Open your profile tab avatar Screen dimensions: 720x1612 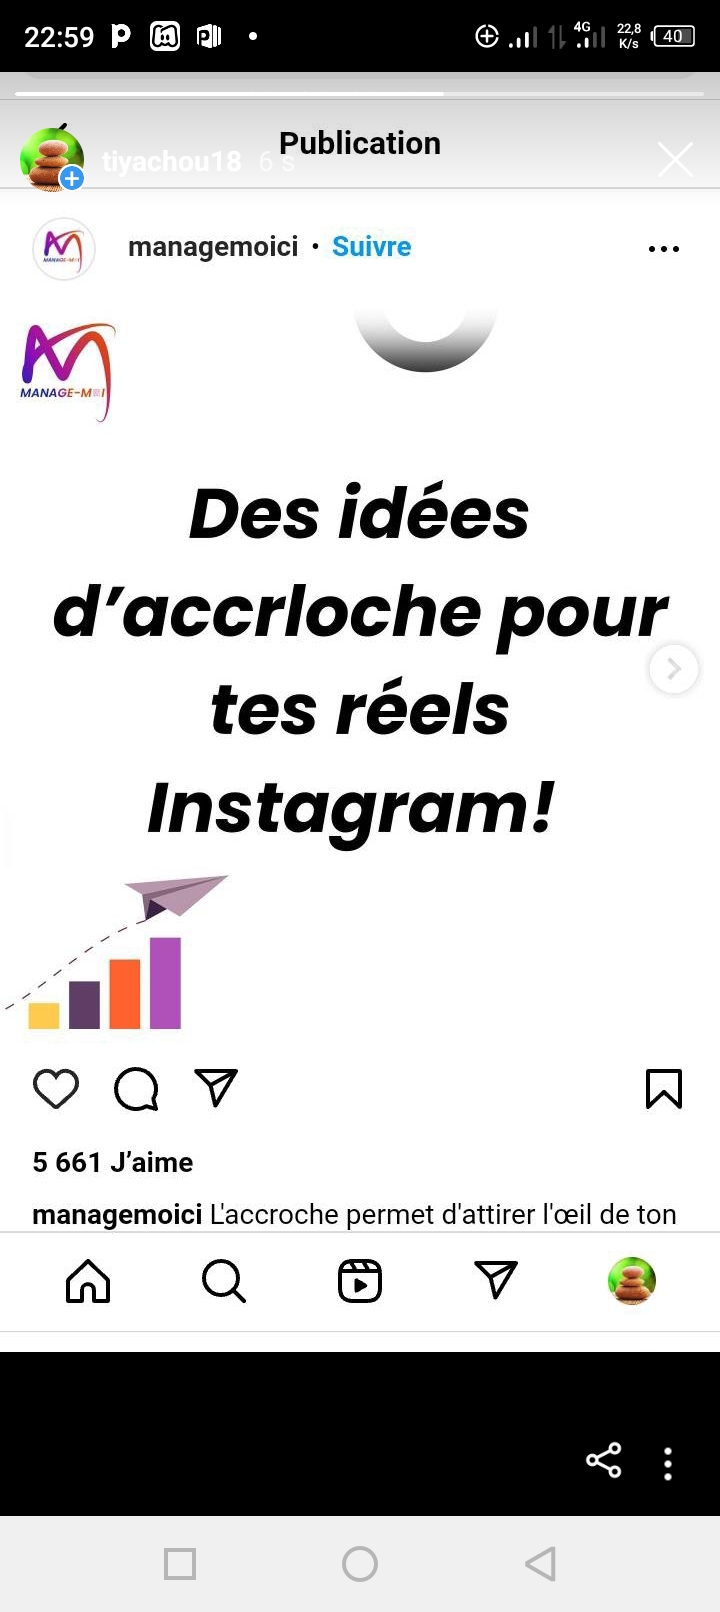tap(632, 1281)
